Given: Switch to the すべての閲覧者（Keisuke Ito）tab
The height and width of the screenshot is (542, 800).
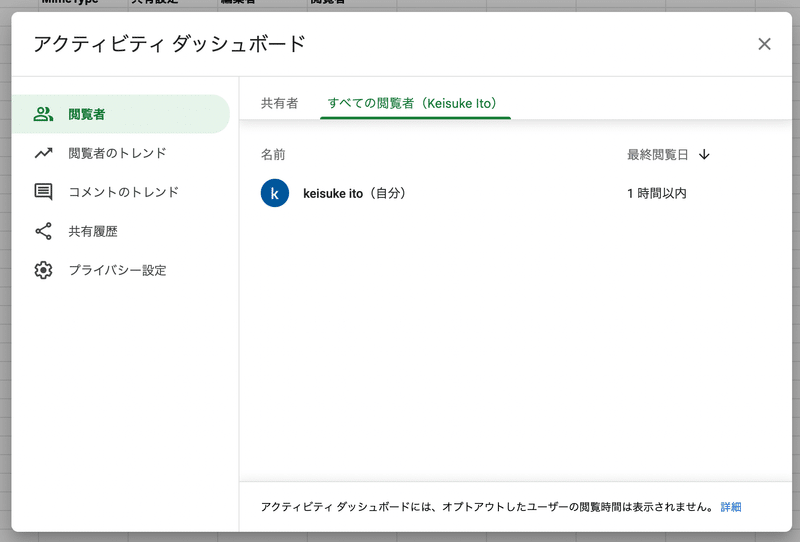Looking at the screenshot, I should coord(415,103).
